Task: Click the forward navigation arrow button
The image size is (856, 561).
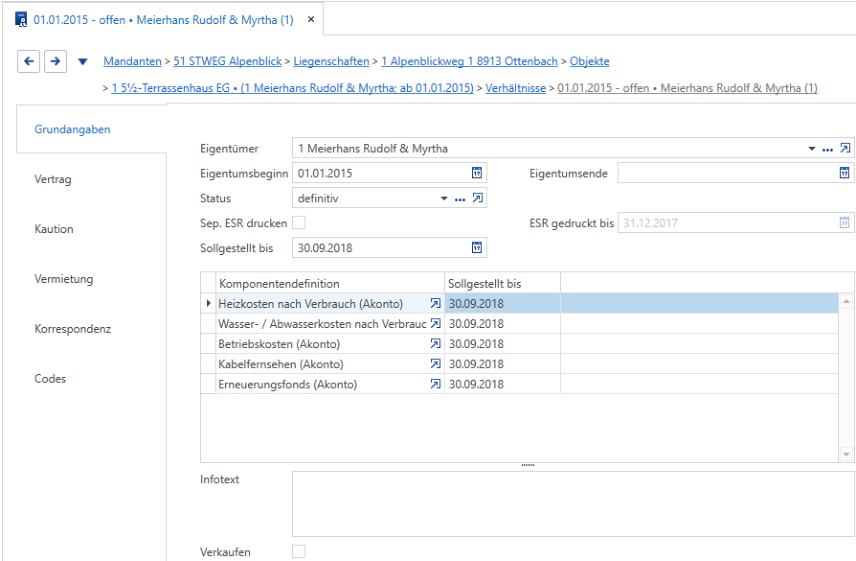Action: coord(55,61)
